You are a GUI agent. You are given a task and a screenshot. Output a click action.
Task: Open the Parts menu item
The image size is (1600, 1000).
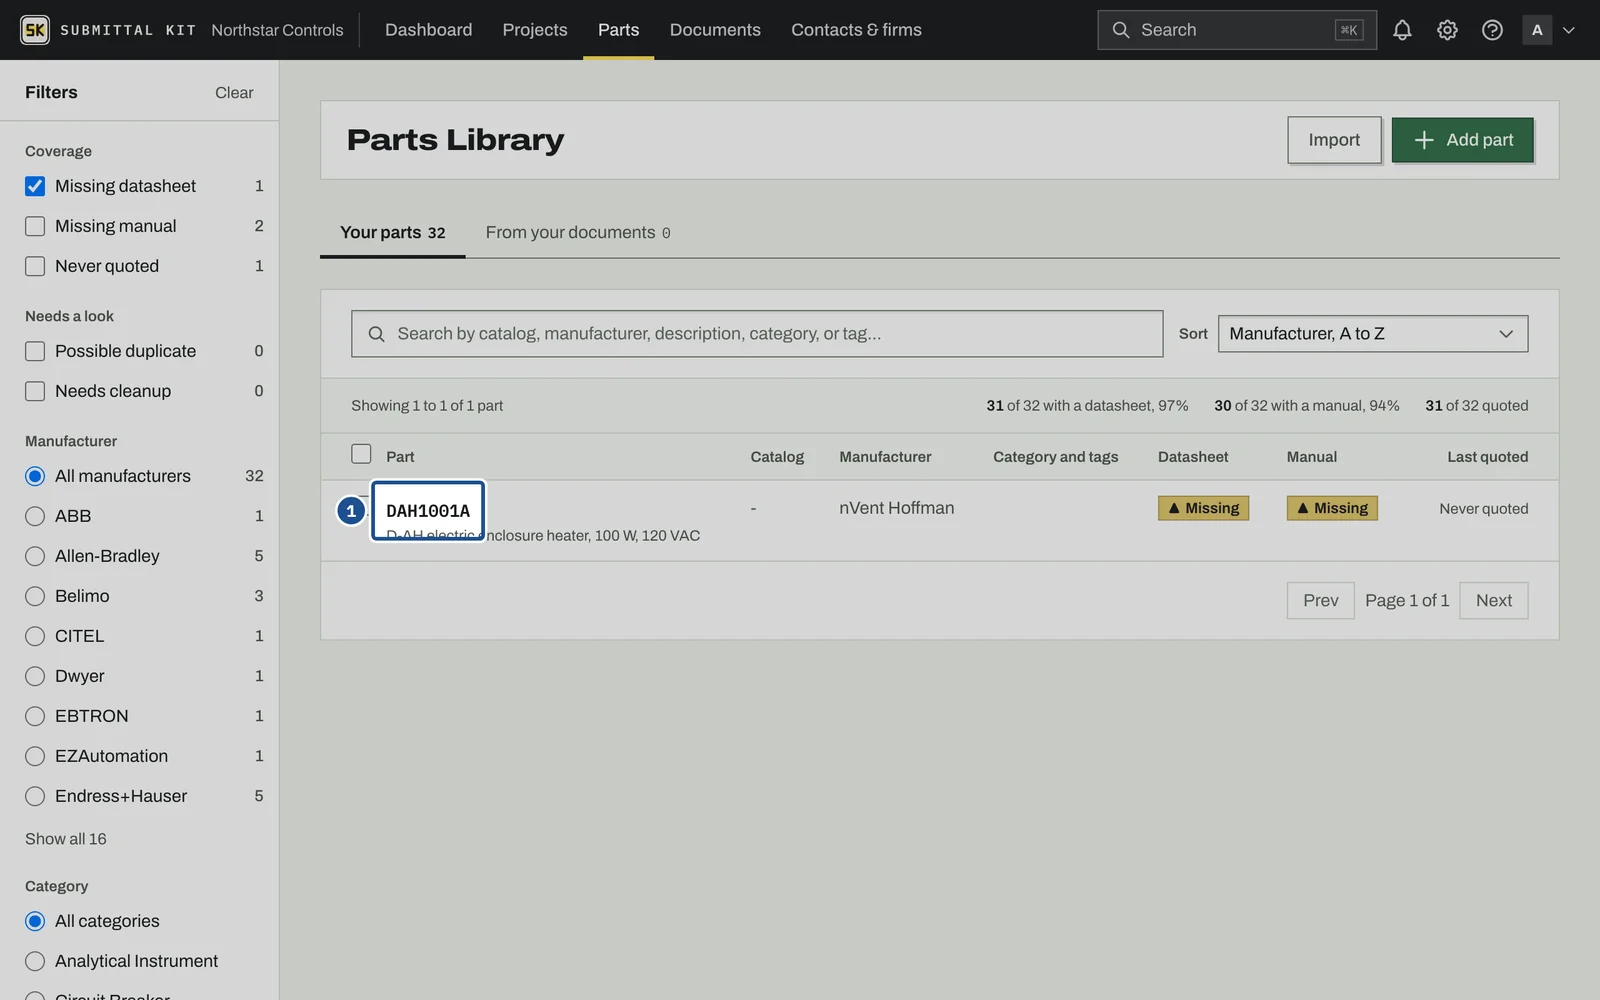[618, 30]
